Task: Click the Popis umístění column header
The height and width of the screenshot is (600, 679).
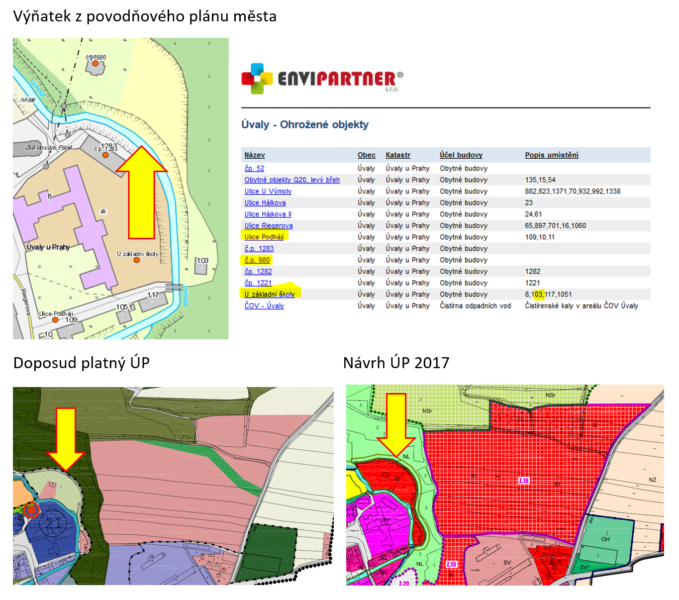Action: 551,155
